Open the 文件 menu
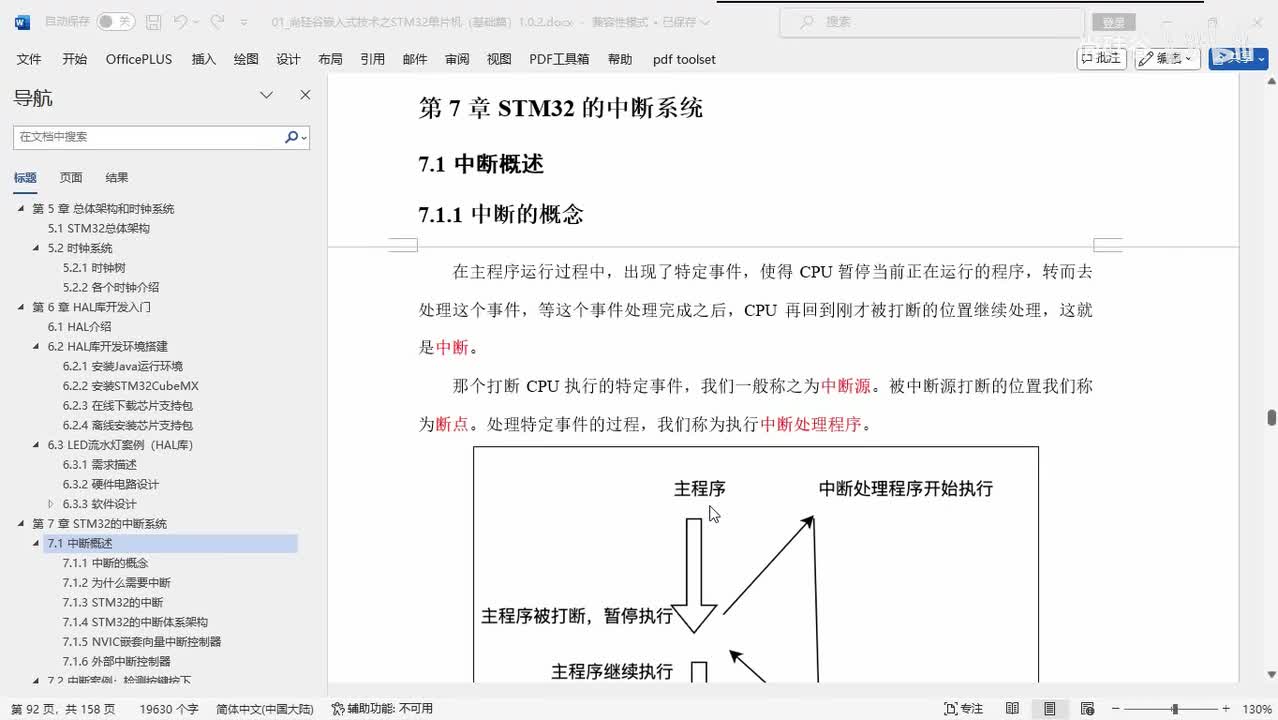 [x=29, y=59]
